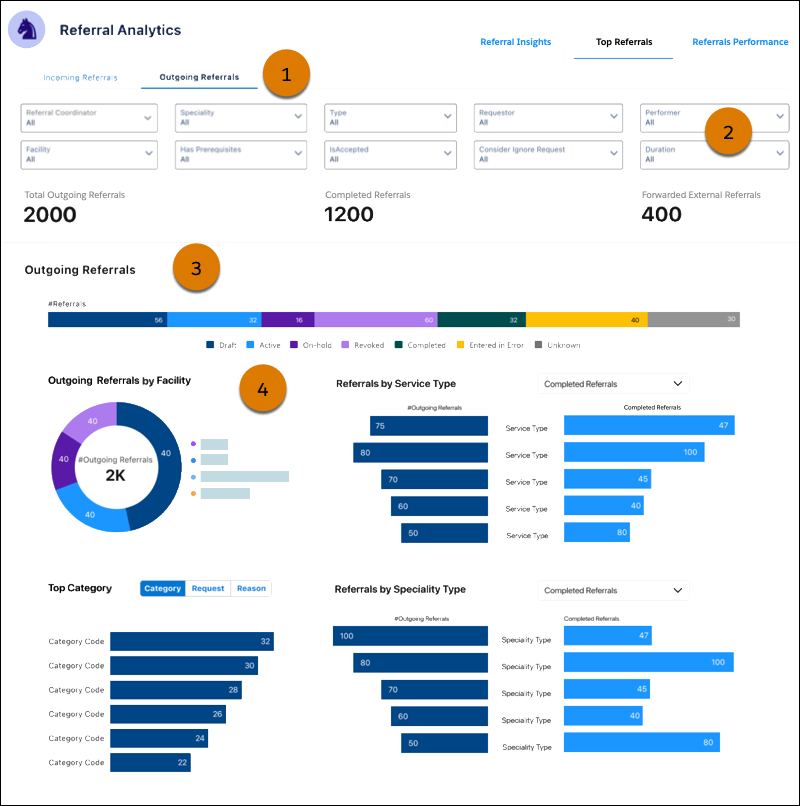Click the light purple donut slice
This screenshot has width=800, height=806.
click(x=93, y=419)
